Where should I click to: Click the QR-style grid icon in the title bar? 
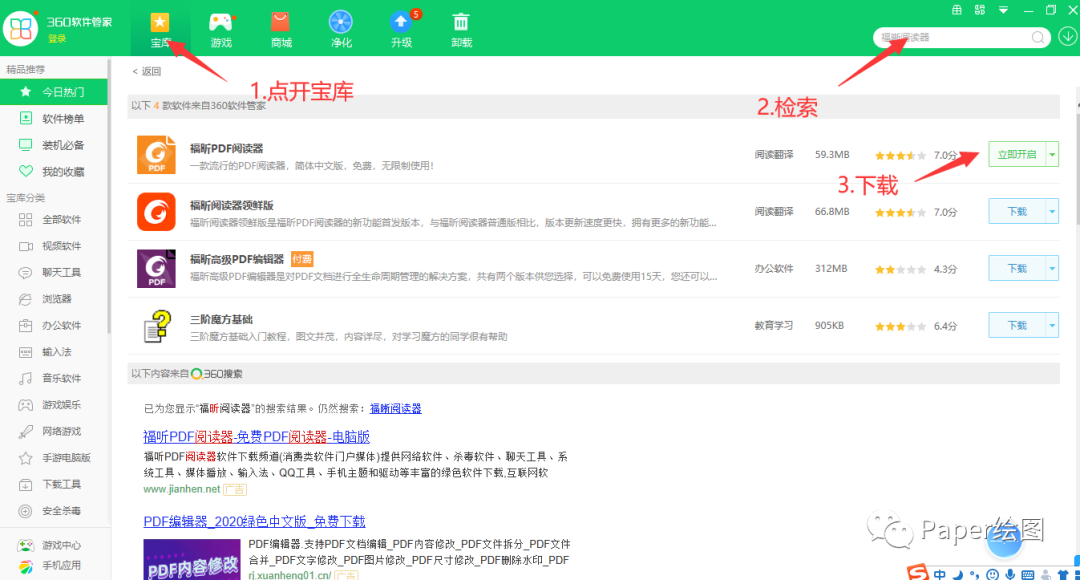pos(979,10)
